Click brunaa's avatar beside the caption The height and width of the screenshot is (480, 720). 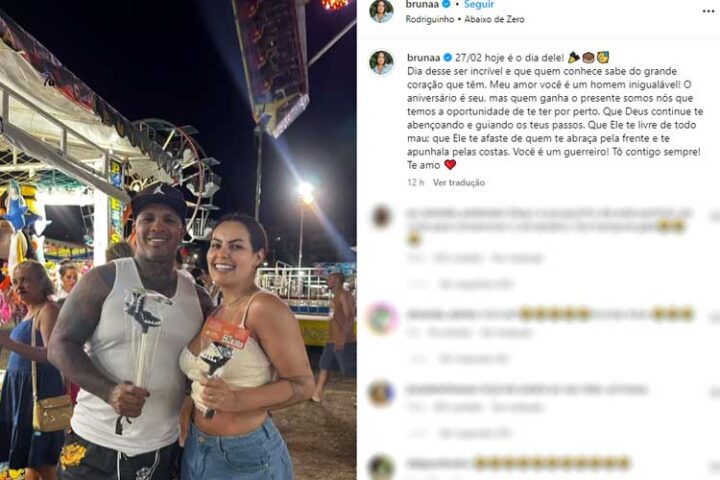[382, 62]
